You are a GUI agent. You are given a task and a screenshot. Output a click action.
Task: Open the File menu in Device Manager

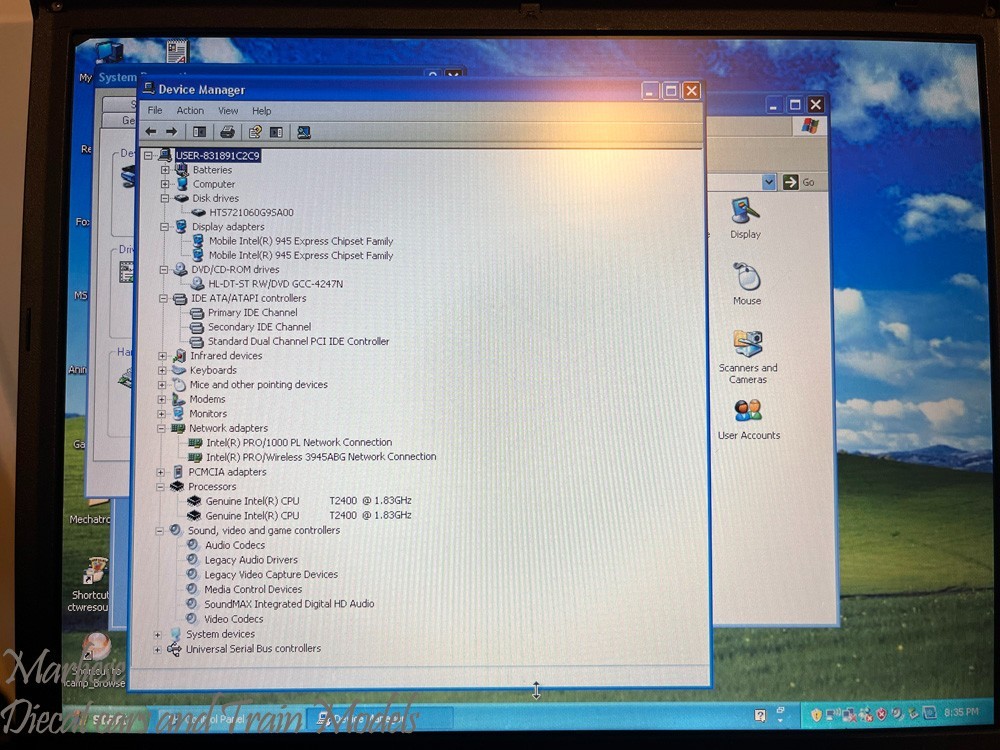155,110
